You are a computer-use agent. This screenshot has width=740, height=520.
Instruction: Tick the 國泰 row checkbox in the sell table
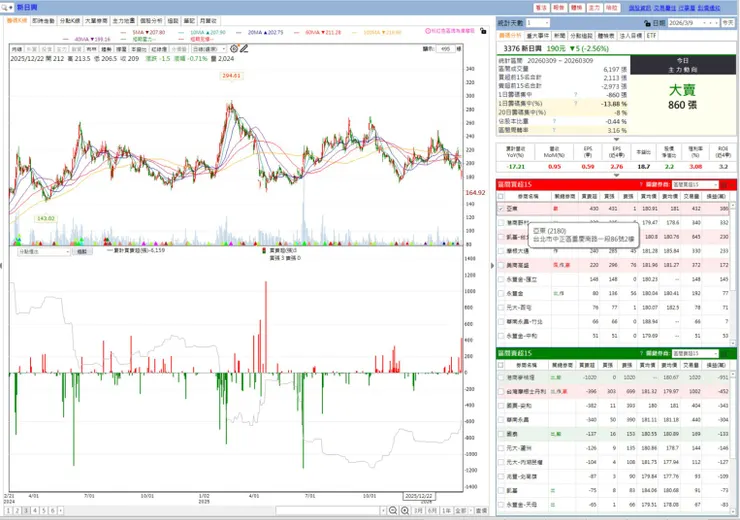tap(501, 434)
